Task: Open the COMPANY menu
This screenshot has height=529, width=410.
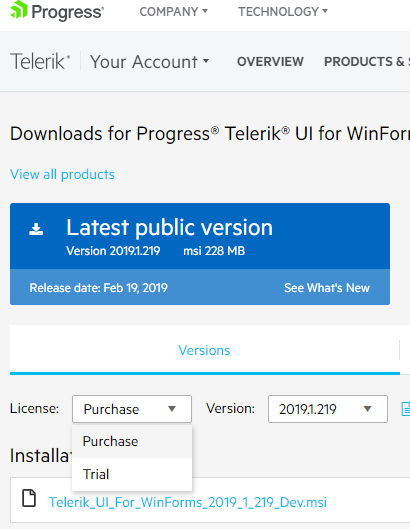Action: click(x=173, y=12)
